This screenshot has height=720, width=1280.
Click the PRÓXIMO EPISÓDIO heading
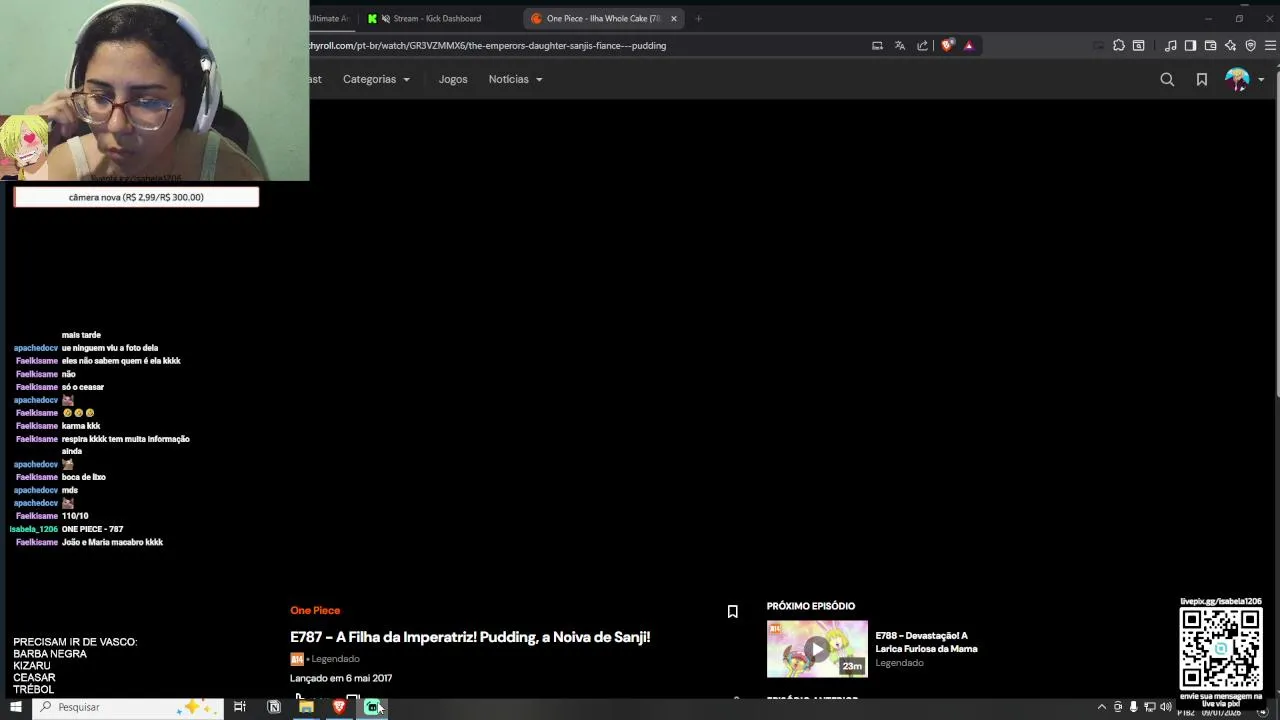coord(811,606)
